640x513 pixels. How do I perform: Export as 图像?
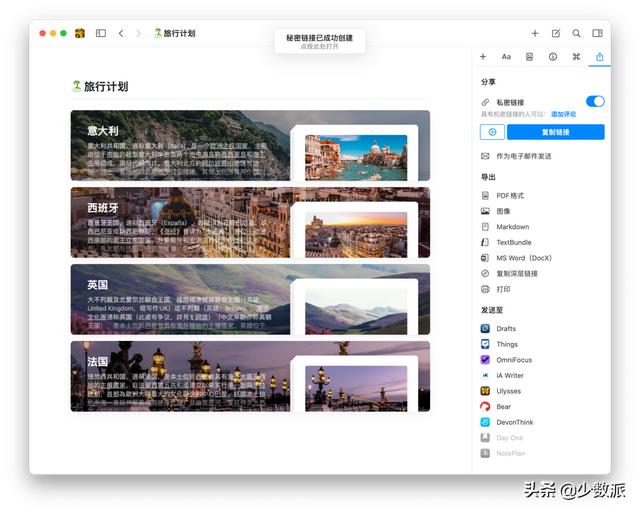pyautogui.click(x=496, y=211)
